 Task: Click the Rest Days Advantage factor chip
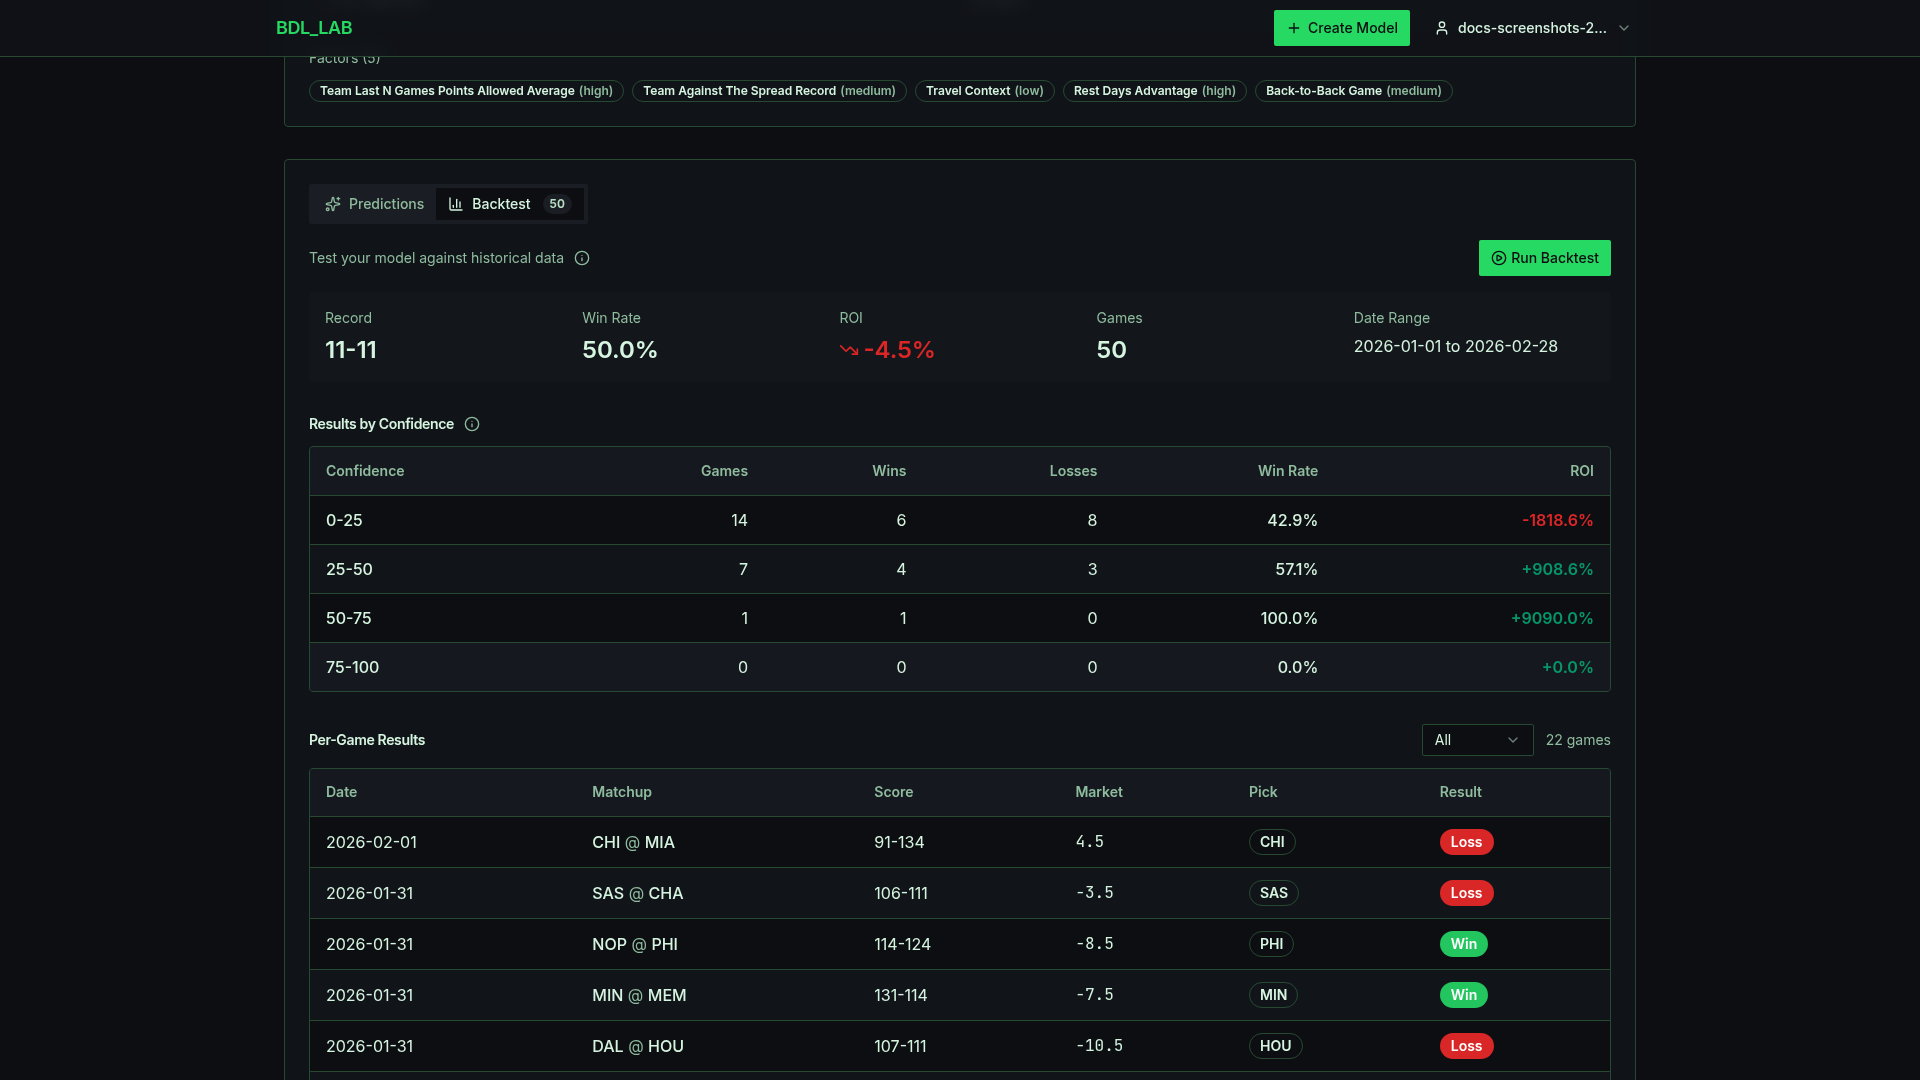point(1154,91)
